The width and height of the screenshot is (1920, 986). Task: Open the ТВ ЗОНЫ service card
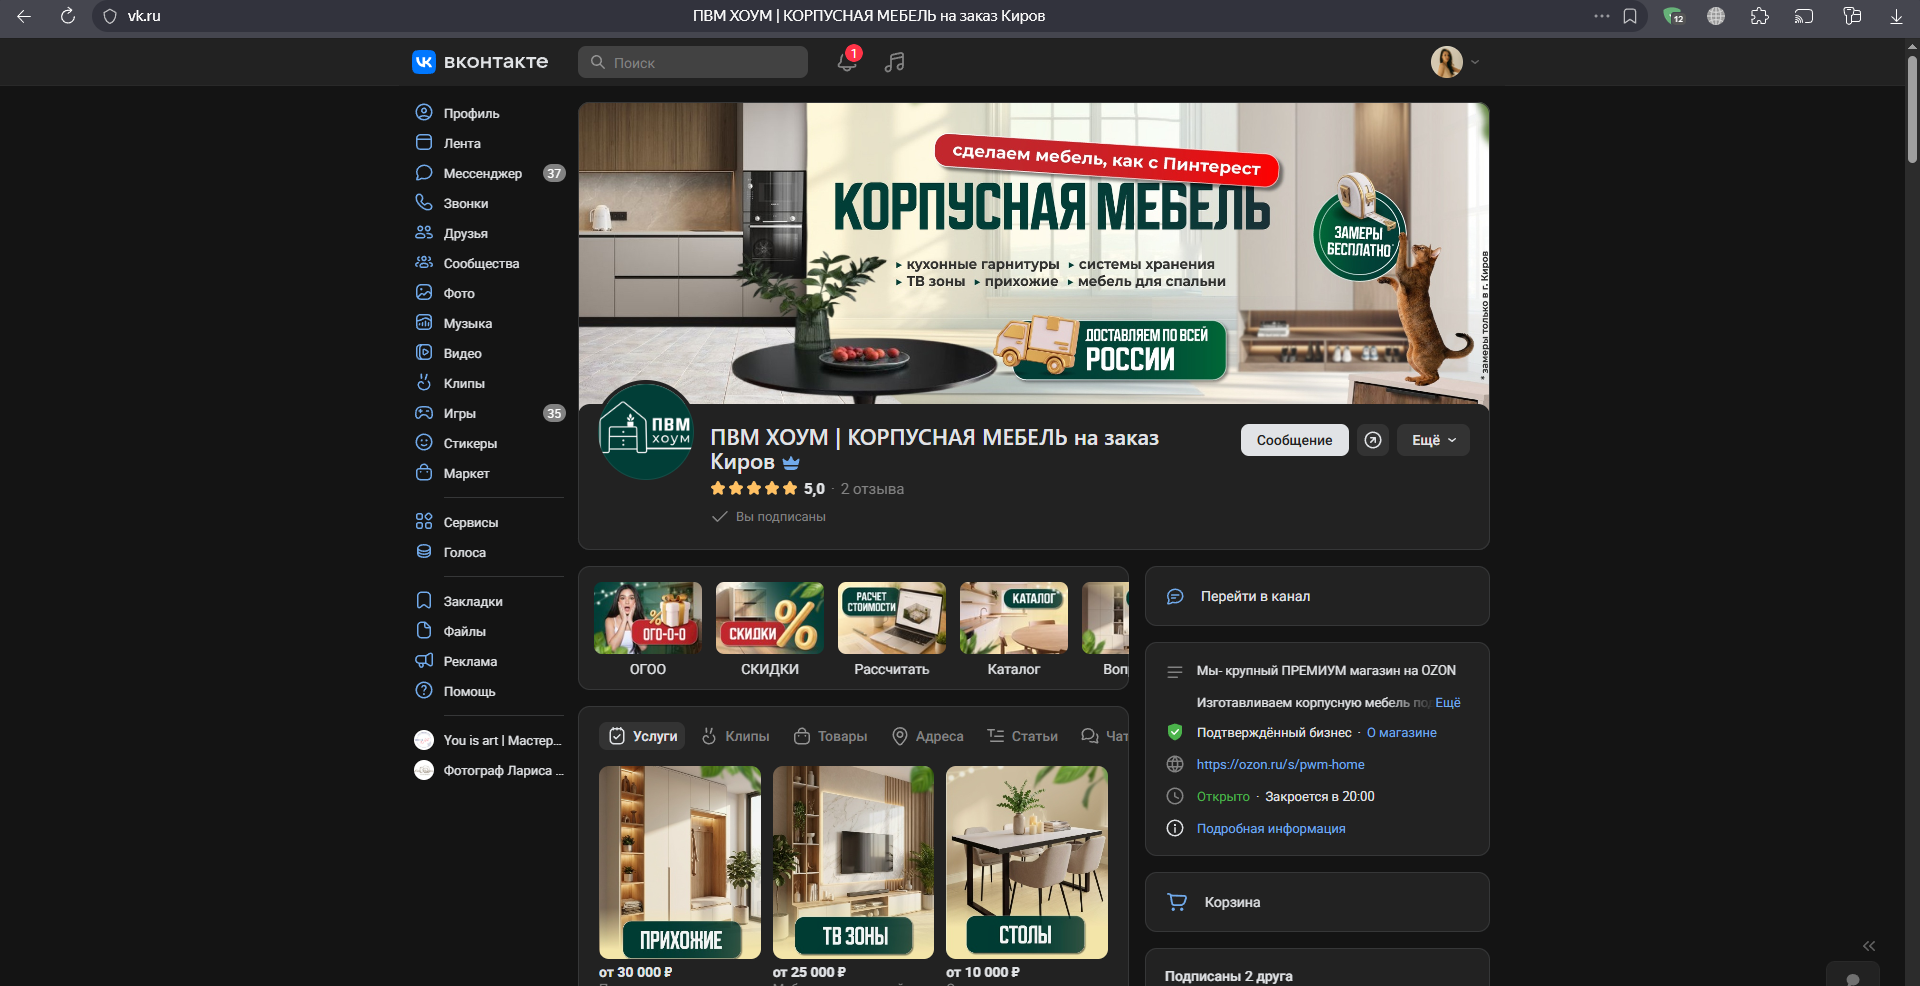click(x=853, y=863)
